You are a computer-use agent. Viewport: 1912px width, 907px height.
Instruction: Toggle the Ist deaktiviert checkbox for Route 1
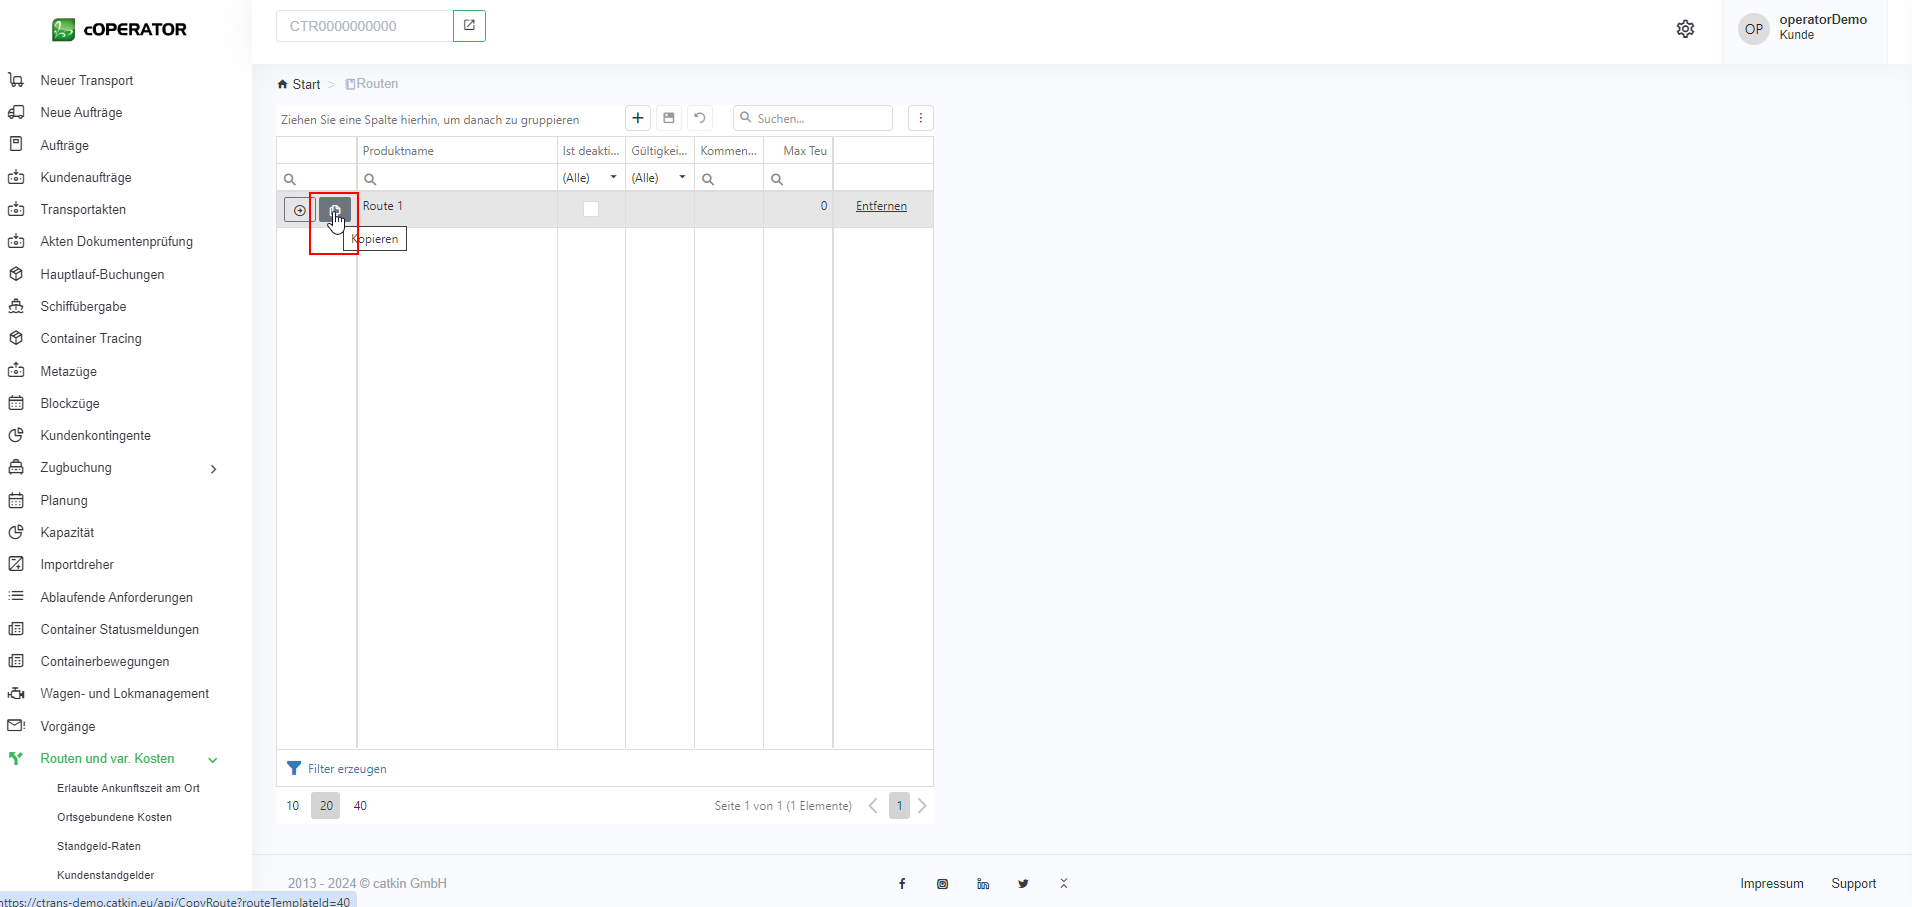[591, 209]
